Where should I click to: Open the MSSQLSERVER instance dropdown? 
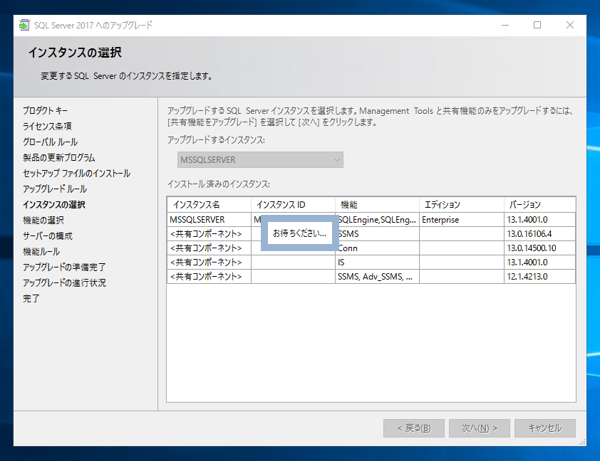coord(260,160)
